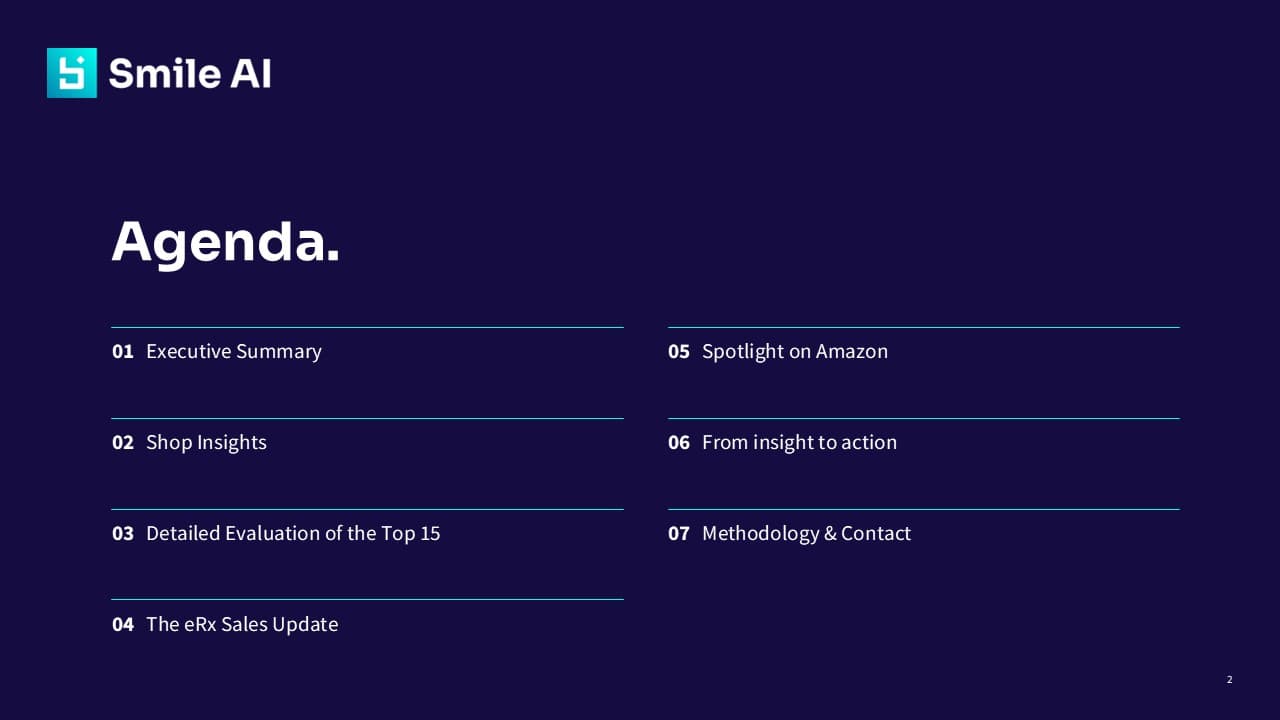1280x720 pixels.
Task: Click the slide page number 2
Action: [x=1229, y=680]
